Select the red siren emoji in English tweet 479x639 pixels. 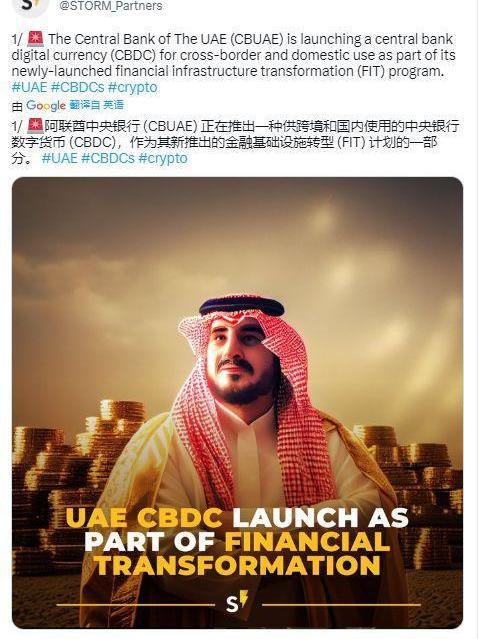[x=35, y=39]
